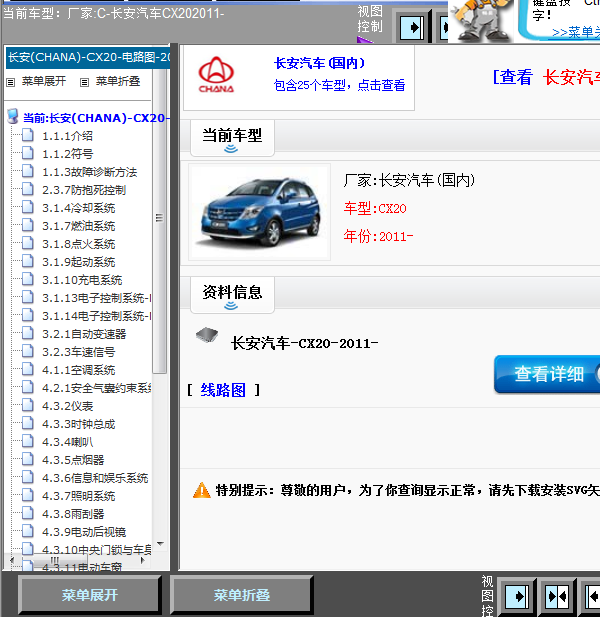This screenshot has height=617, width=600.
Task: Open 4.3.4喇叭 item
Action: click(67, 442)
